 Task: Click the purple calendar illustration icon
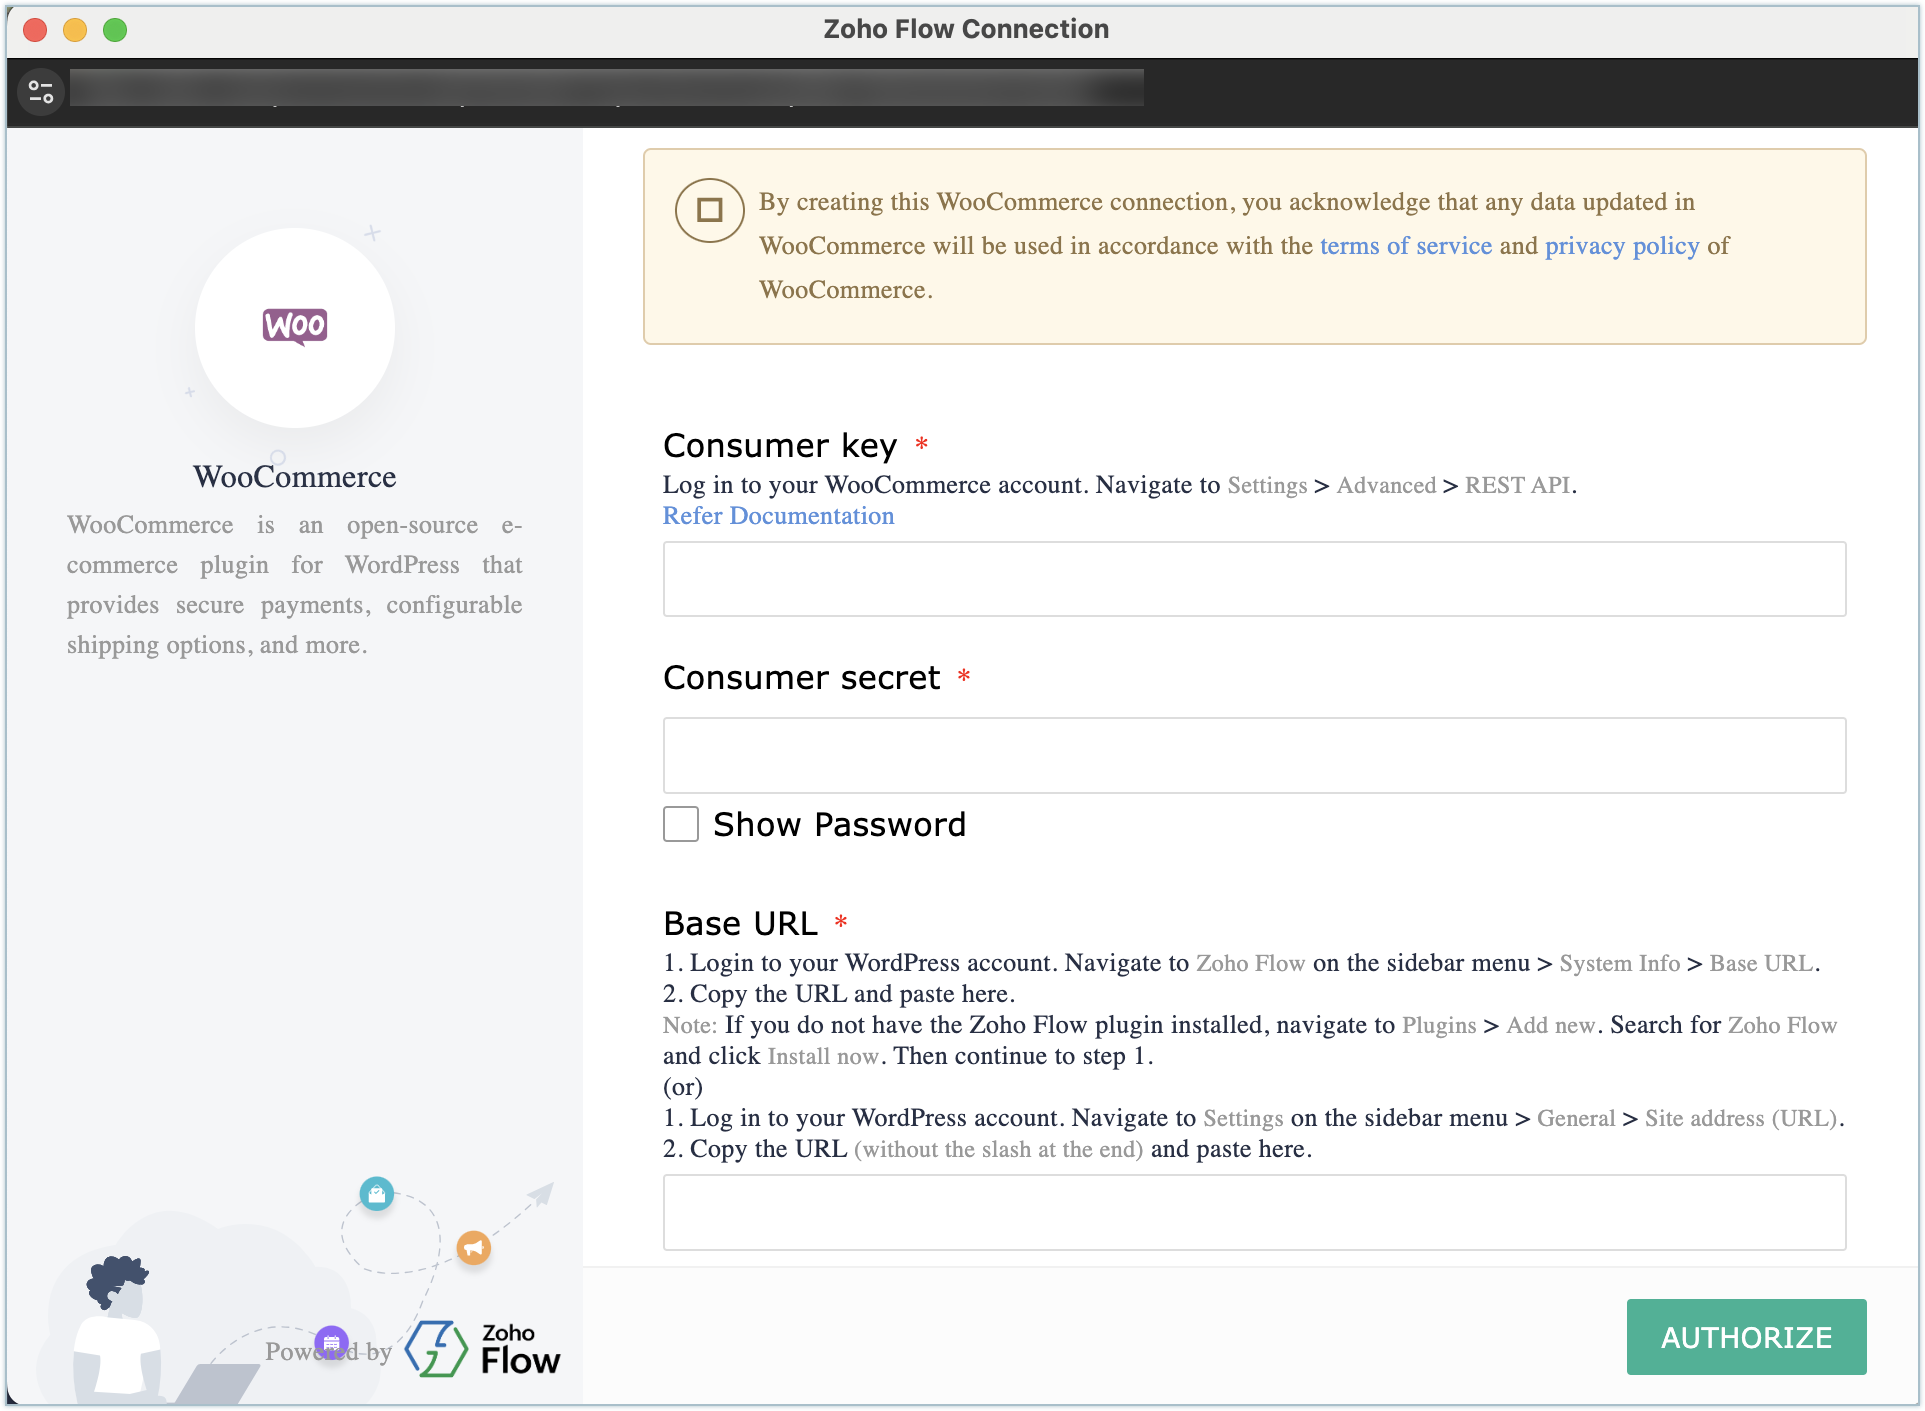[331, 1342]
